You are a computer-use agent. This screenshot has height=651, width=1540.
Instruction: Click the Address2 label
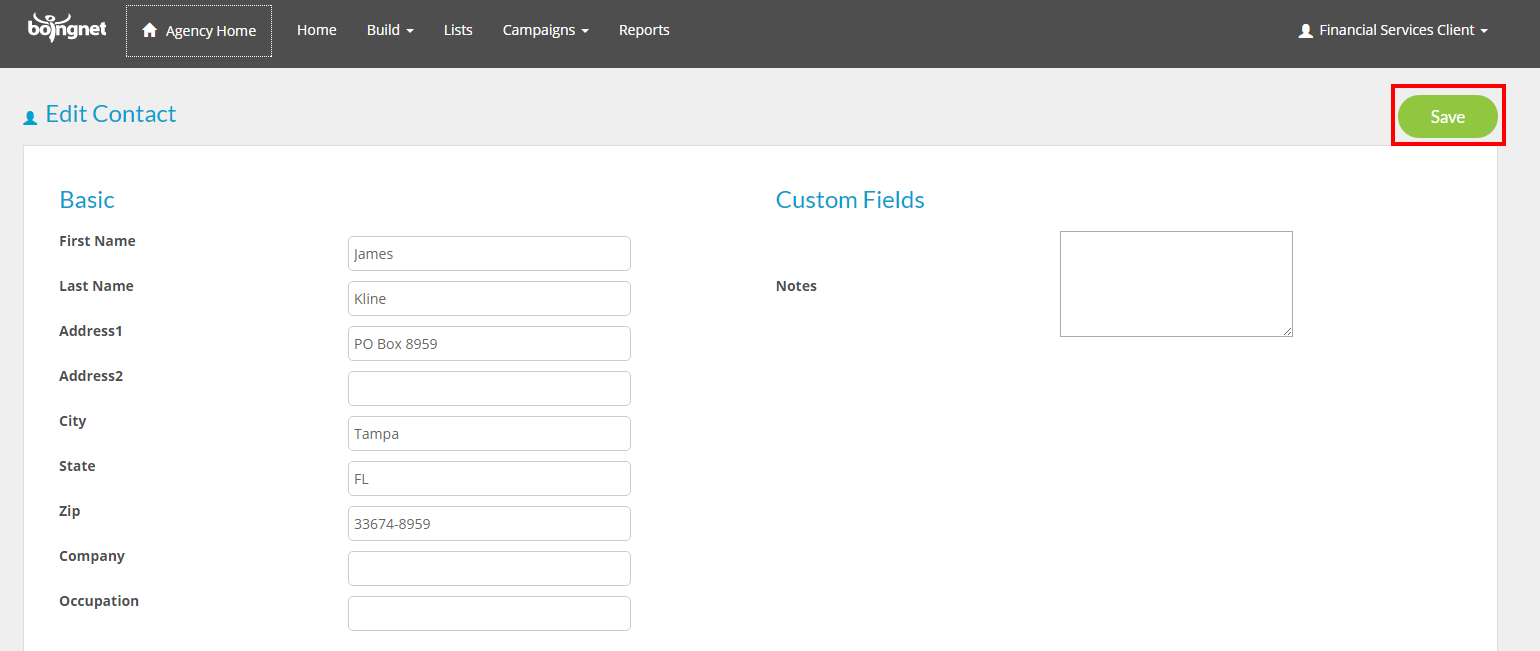tap(91, 376)
